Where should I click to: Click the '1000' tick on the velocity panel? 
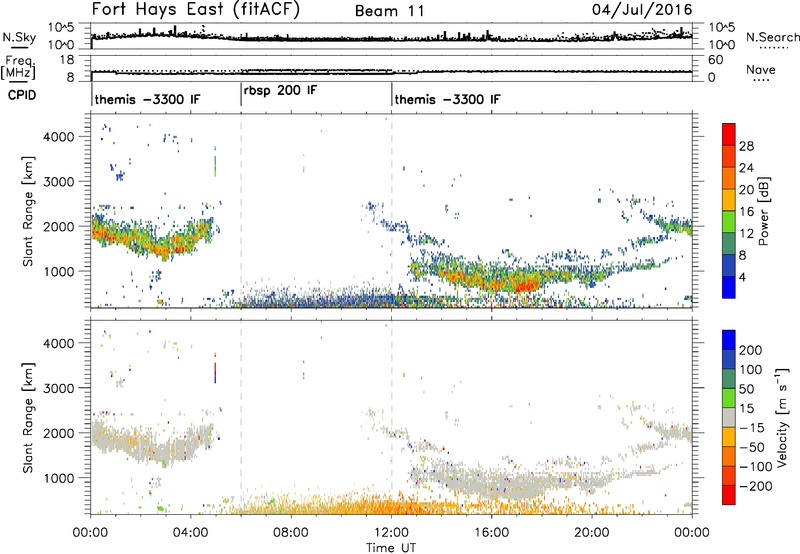tap(58, 478)
